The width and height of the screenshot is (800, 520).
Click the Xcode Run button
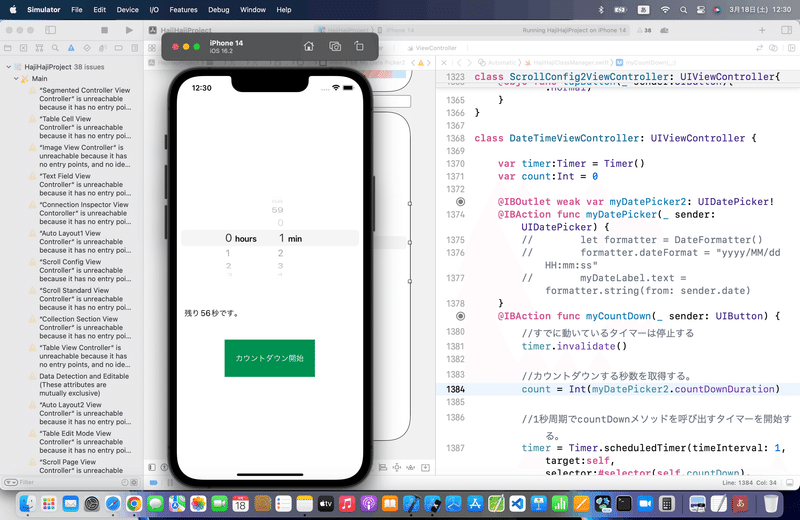129,30
